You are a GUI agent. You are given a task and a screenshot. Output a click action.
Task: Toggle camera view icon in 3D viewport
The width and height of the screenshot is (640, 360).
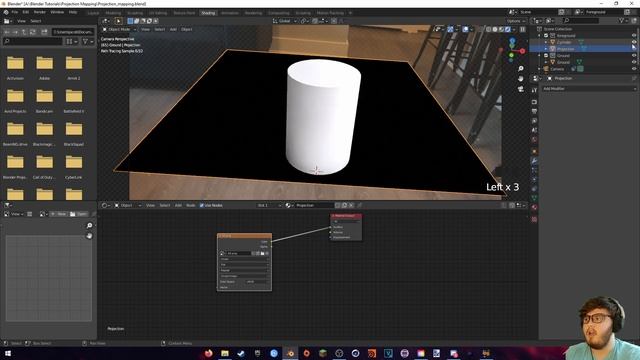coord(521,89)
